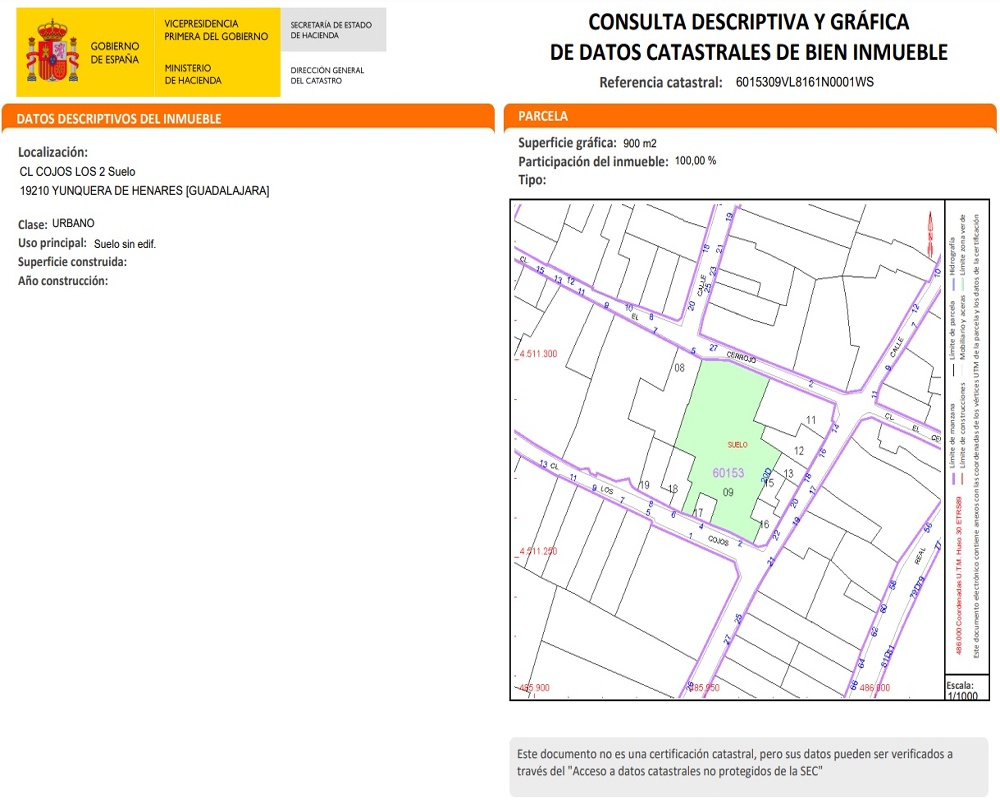Click parcel 19 on the cadastral map
This screenshot has width=1000, height=800.
coord(645,485)
